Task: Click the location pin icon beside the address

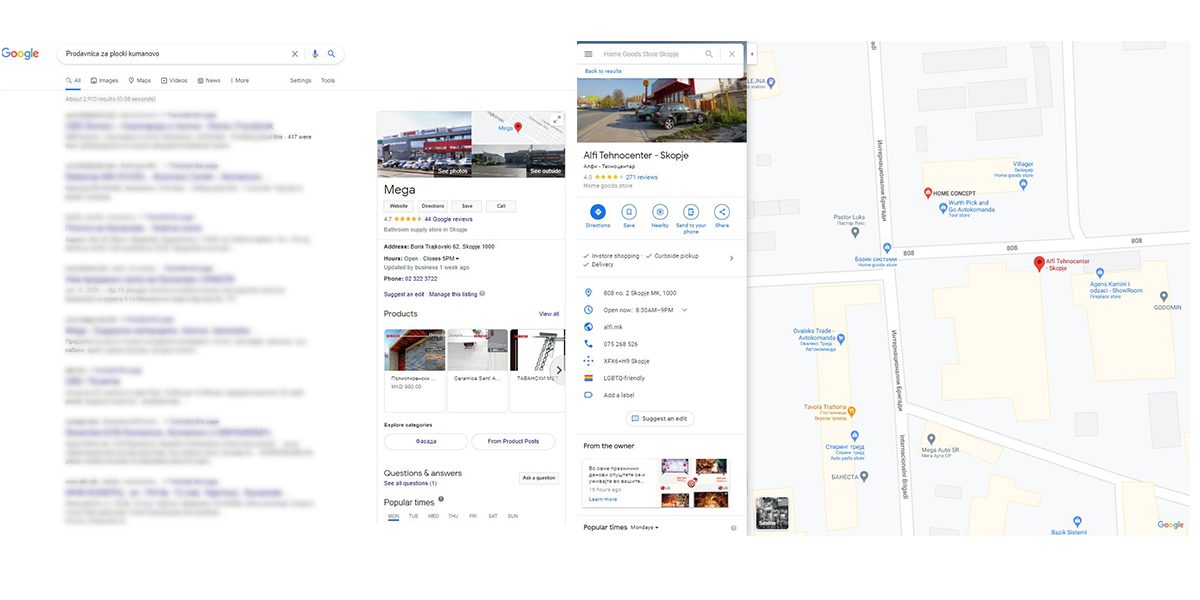Action: pos(589,293)
